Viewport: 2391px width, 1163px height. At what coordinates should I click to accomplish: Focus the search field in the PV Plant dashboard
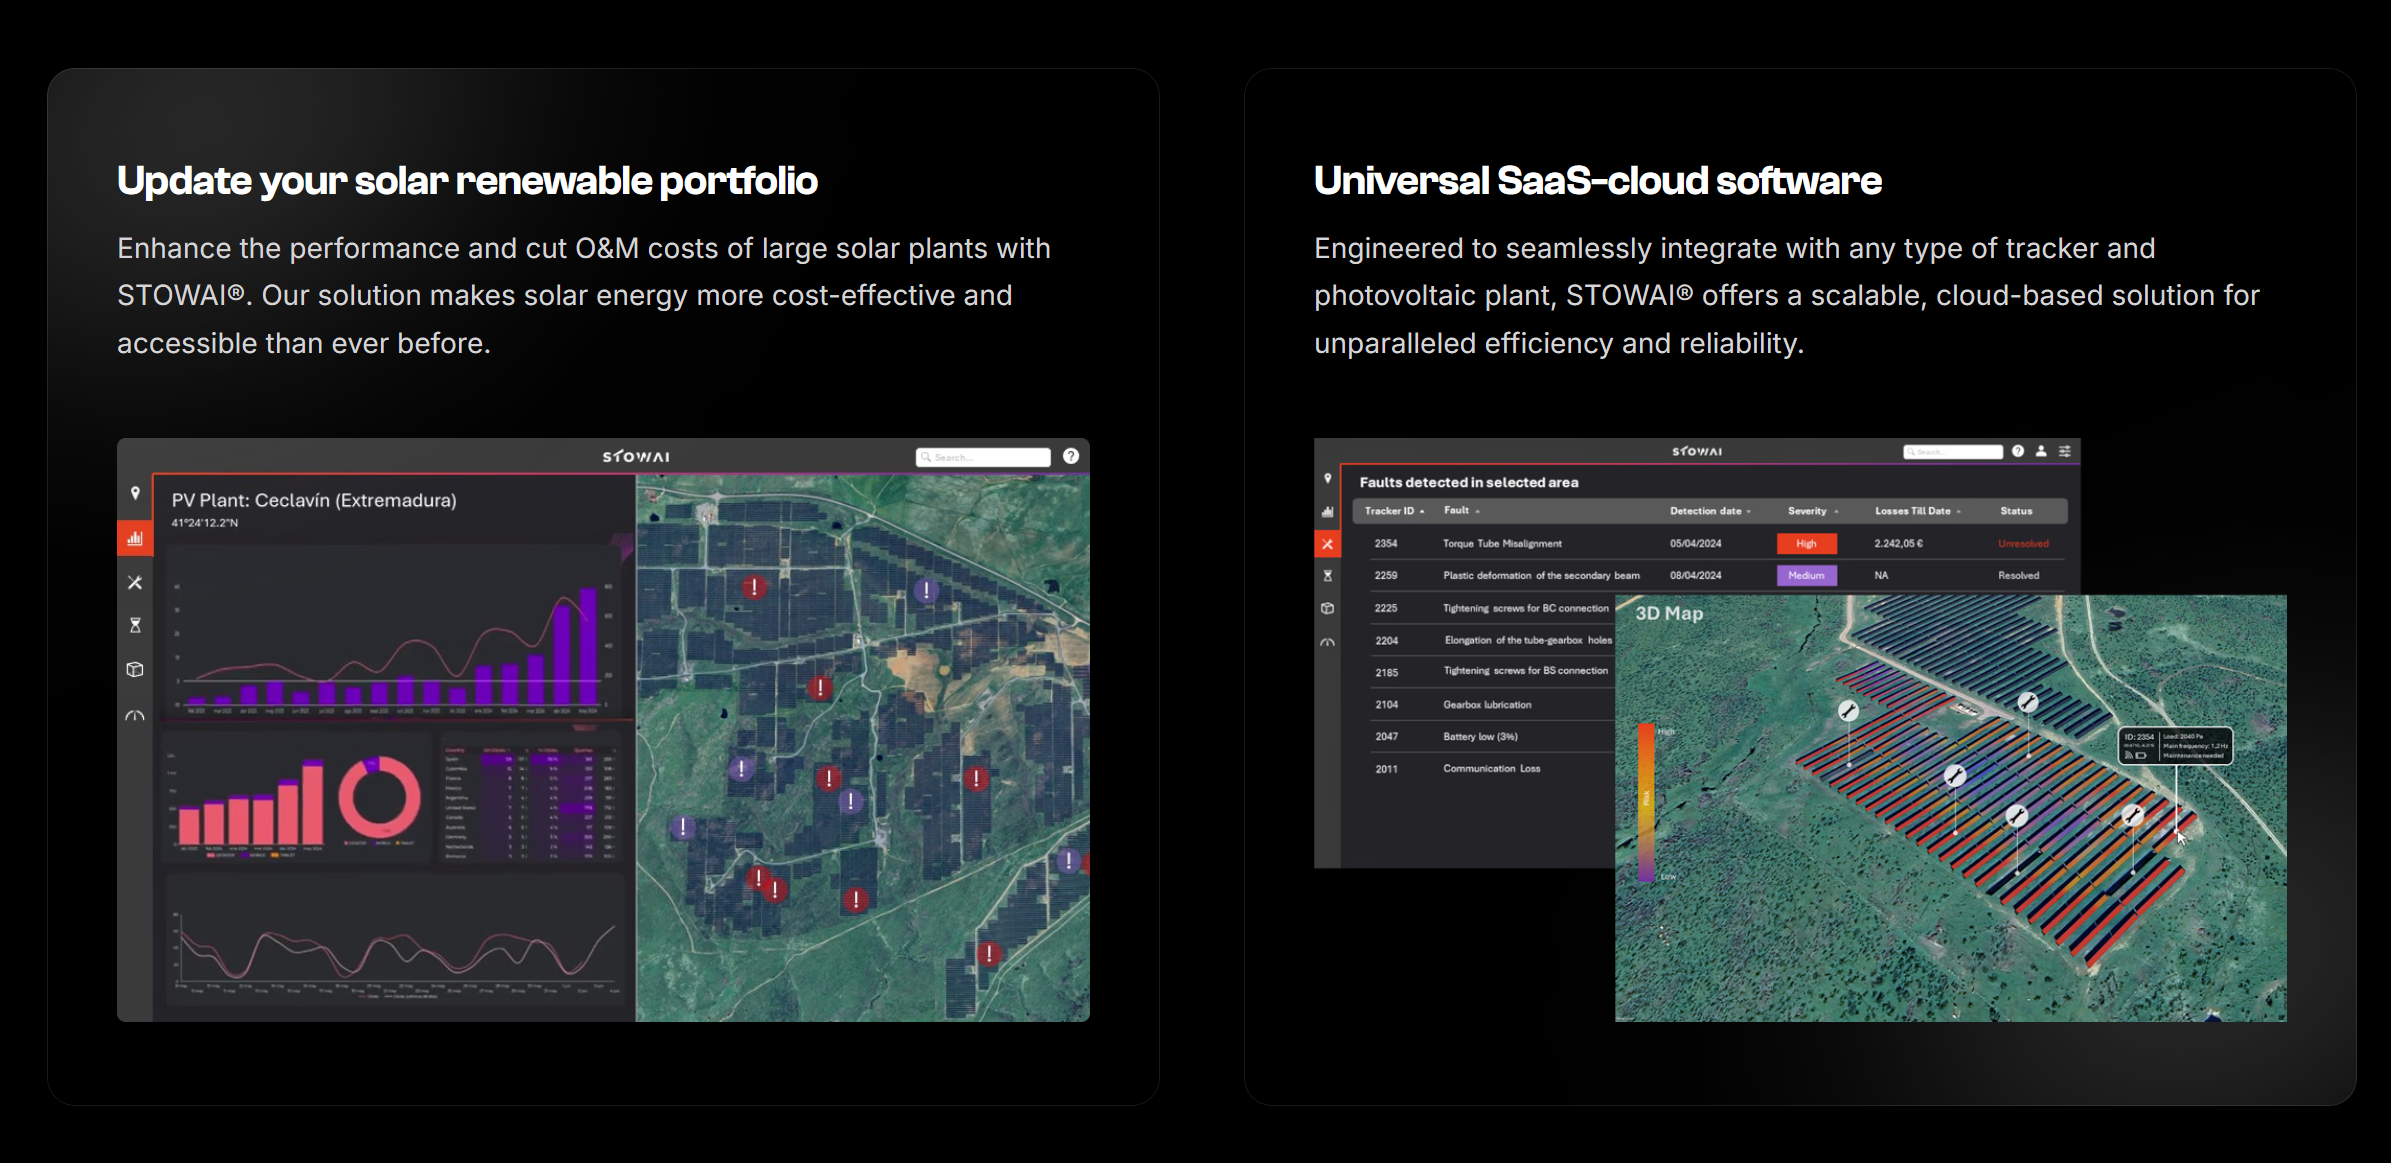pyautogui.click(x=983, y=457)
